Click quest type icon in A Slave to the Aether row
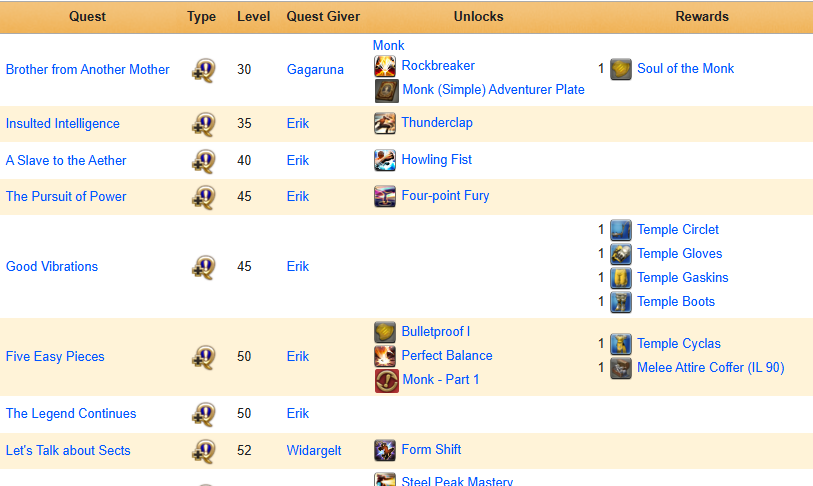The height and width of the screenshot is (486, 813). click(204, 161)
